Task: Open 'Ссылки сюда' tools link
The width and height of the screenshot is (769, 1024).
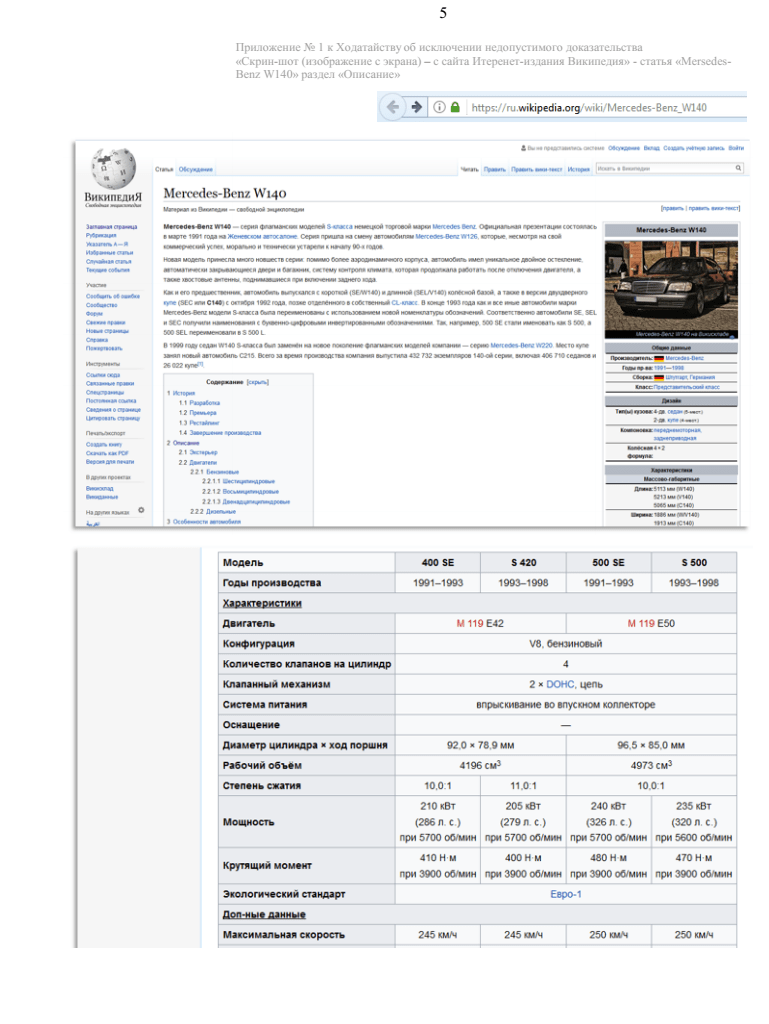Action: click(103, 375)
